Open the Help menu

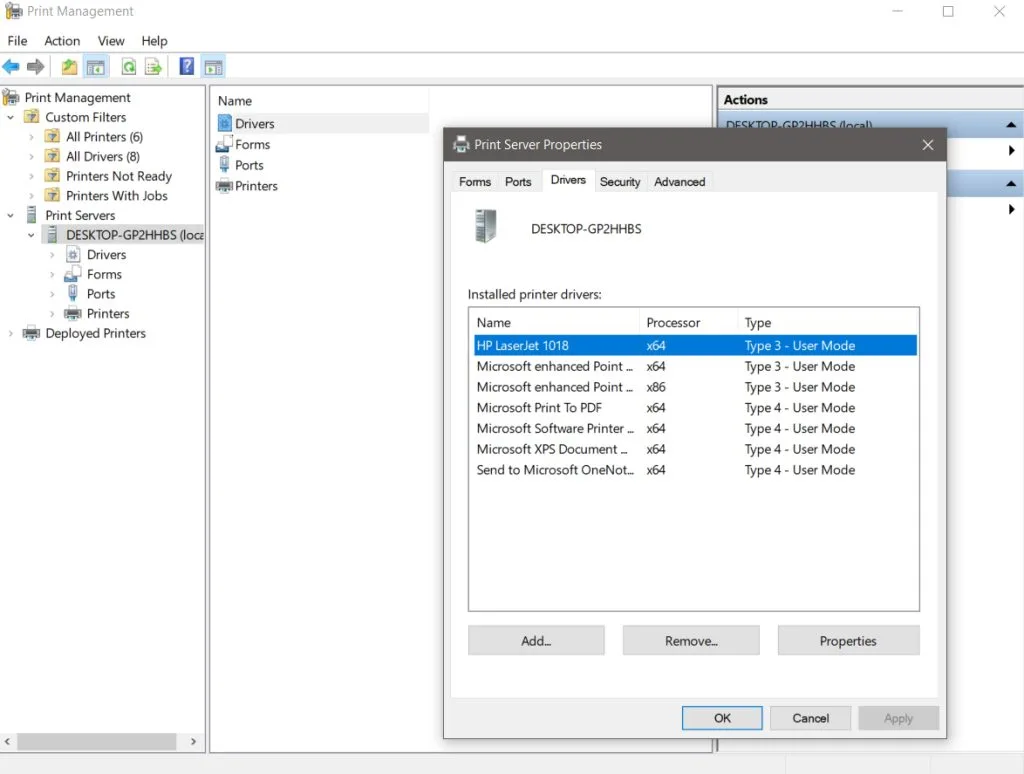pyautogui.click(x=155, y=40)
